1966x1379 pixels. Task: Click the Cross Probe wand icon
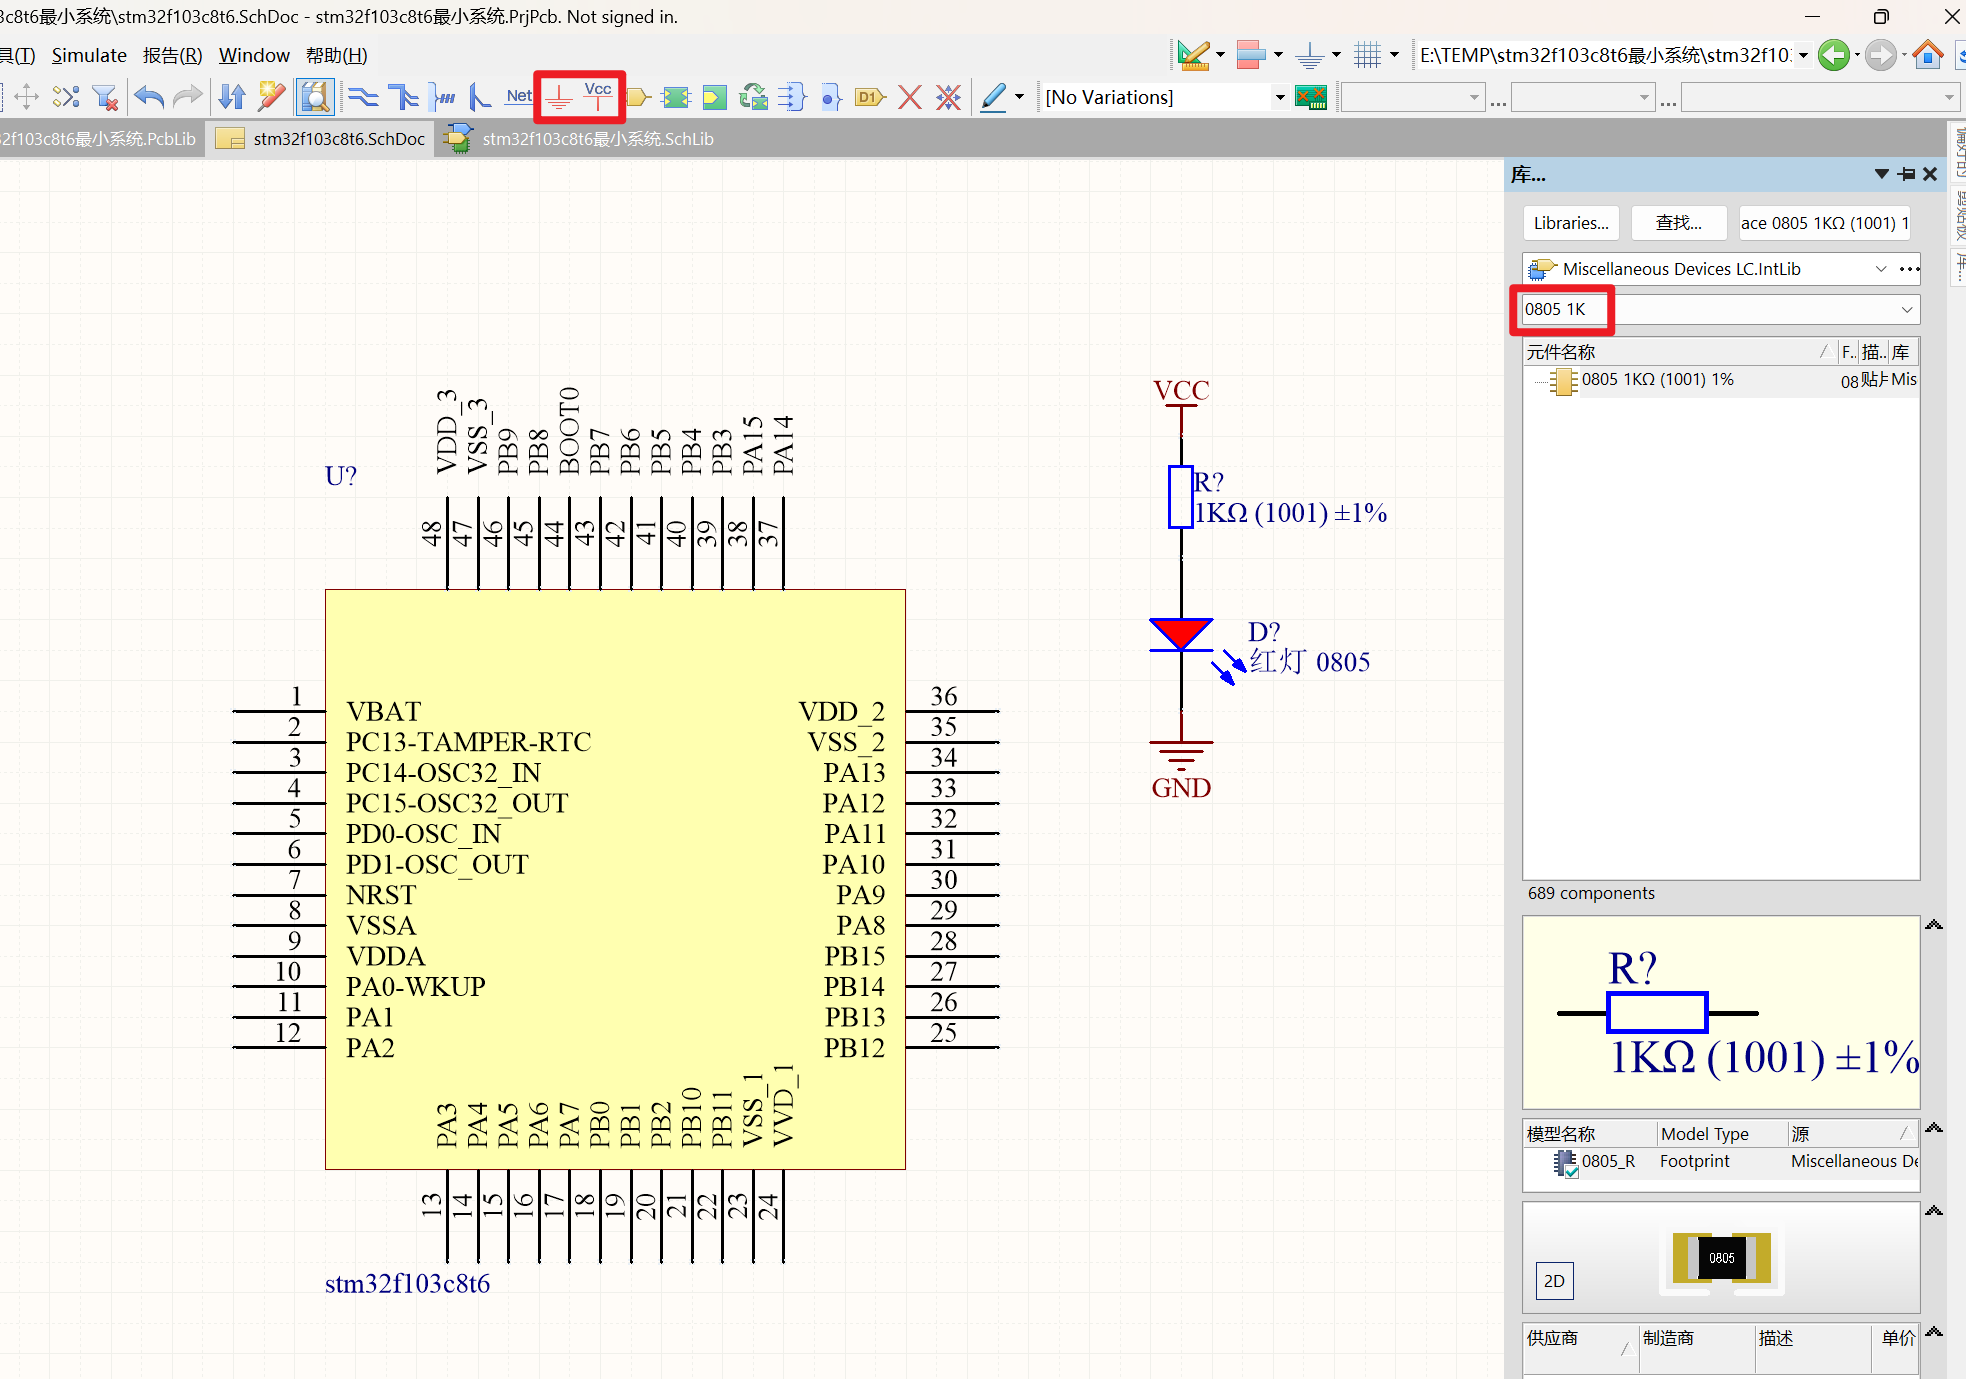pyautogui.click(x=271, y=97)
